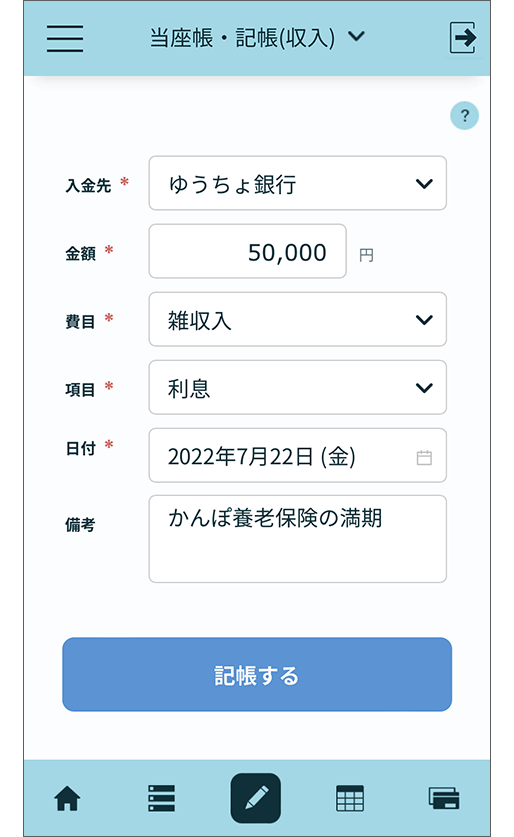Click the 2022年7月22日 date field
The image size is (514, 837).
click(x=298, y=455)
